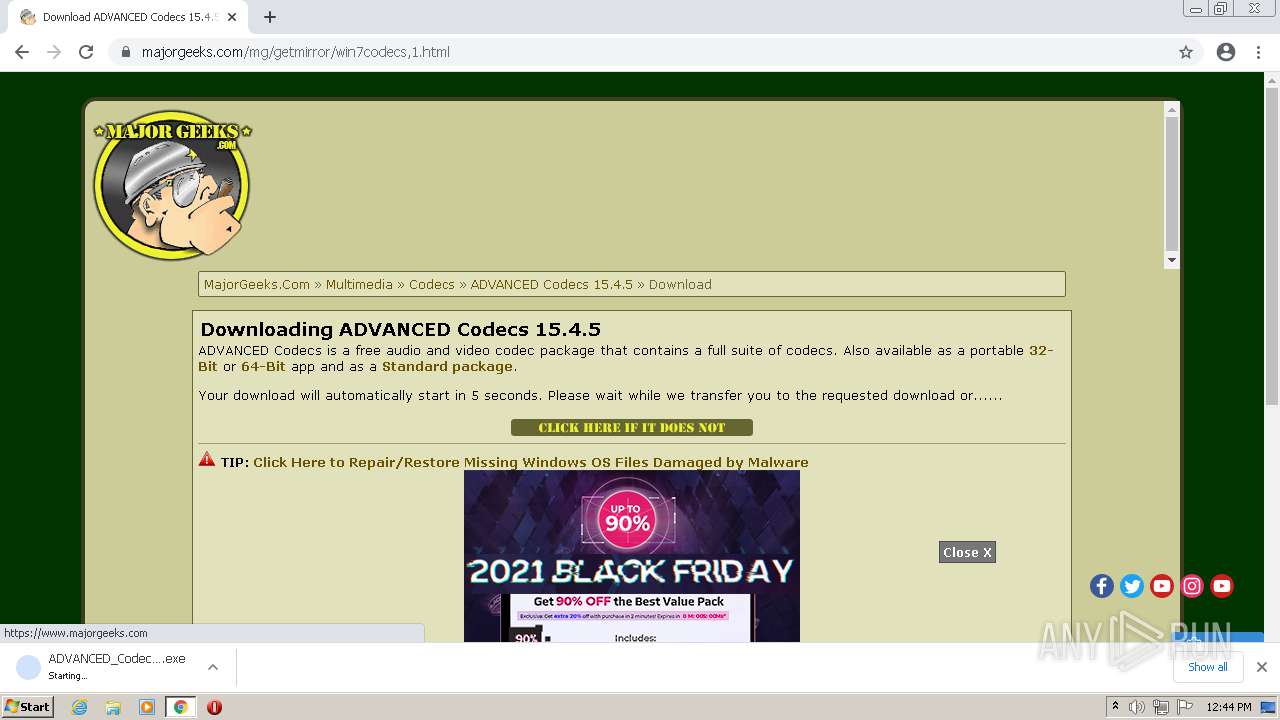Open MajorGeeks.Com breadcrumb link

pyautogui.click(x=257, y=285)
